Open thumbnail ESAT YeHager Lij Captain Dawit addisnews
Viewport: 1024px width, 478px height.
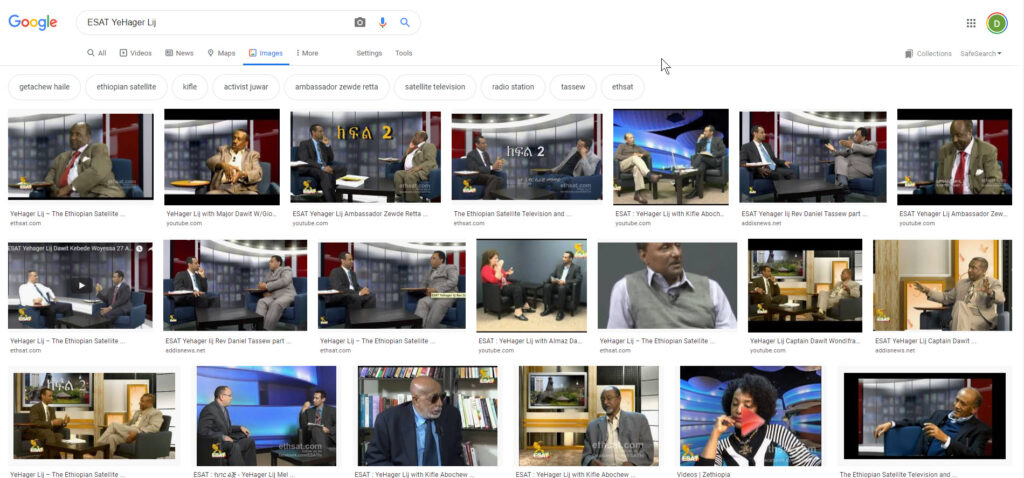[942, 285]
